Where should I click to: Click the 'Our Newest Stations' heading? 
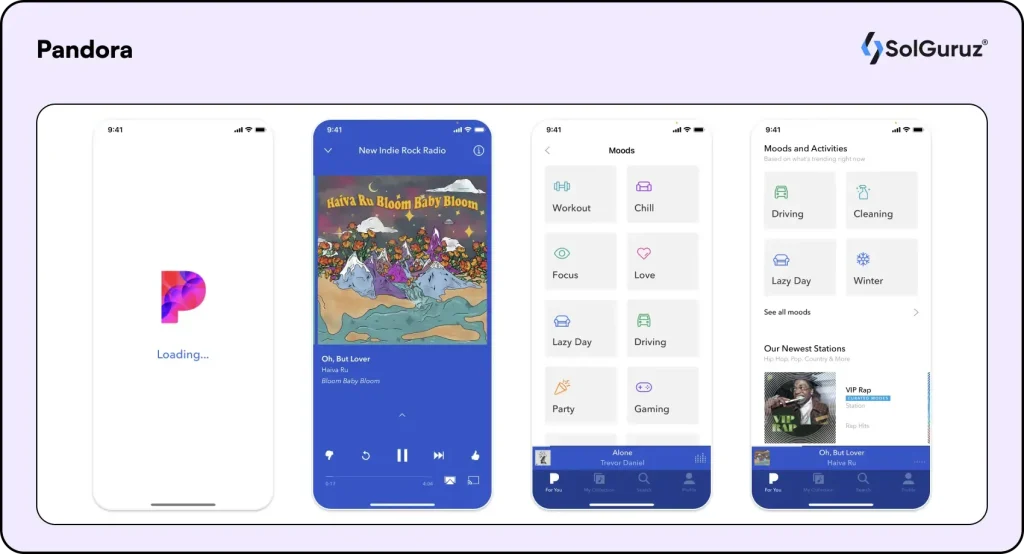coord(805,349)
